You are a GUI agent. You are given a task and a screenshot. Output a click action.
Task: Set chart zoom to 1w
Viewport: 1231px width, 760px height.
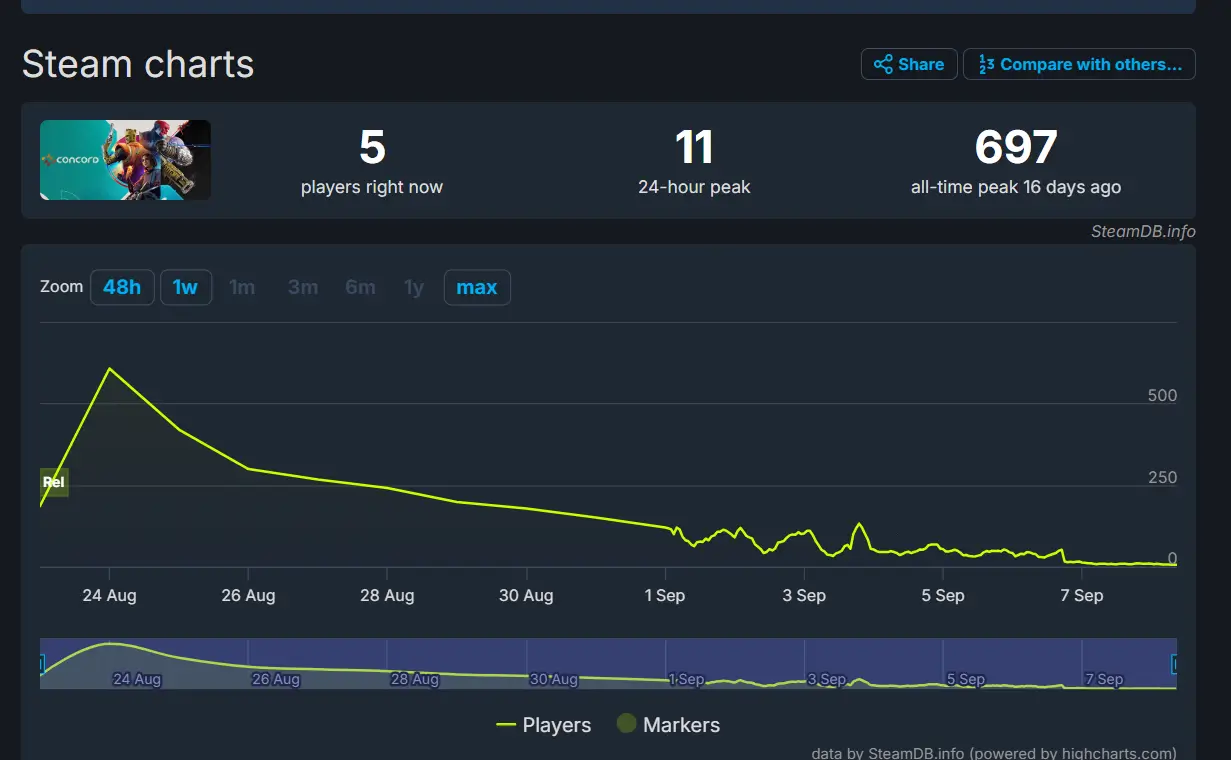click(x=185, y=287)
